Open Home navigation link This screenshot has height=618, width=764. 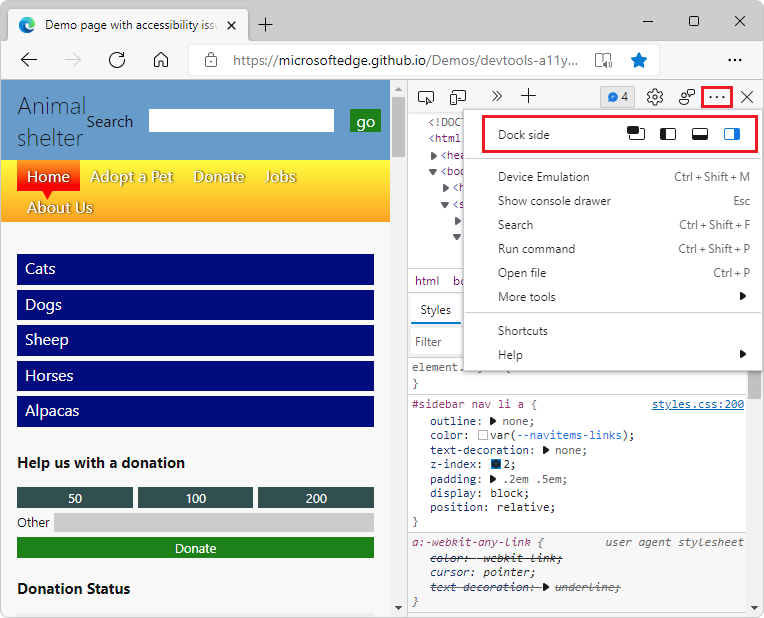click(48, 176)
